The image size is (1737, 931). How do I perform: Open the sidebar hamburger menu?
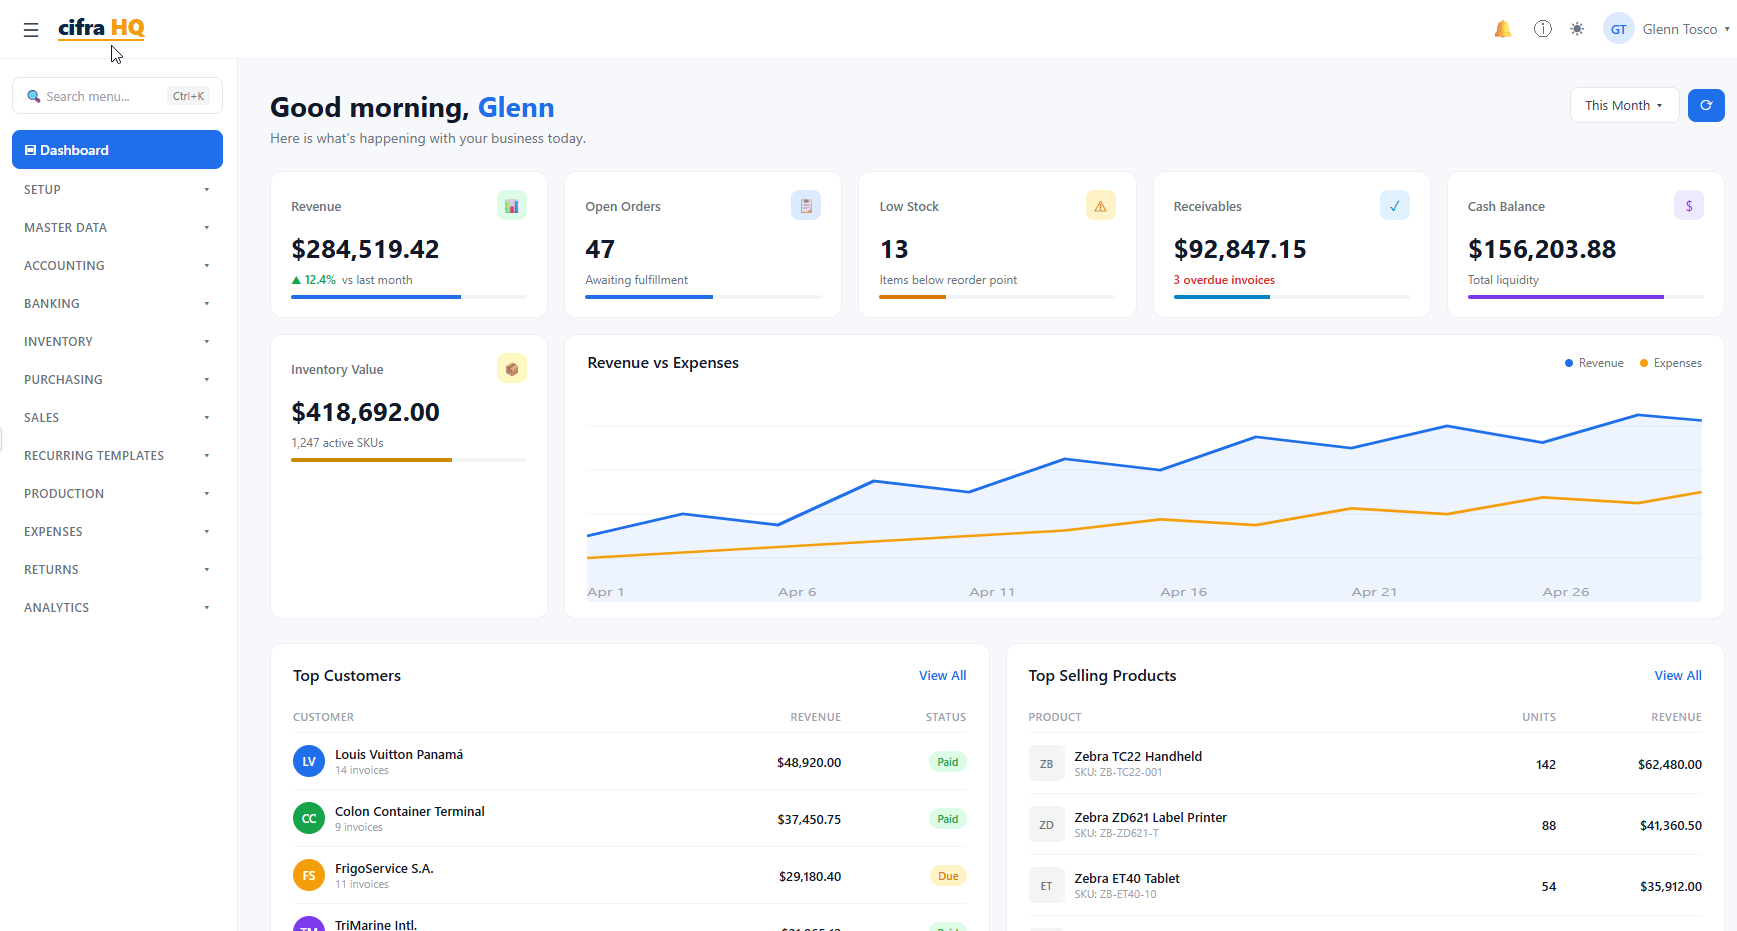(x=31, y=30)
